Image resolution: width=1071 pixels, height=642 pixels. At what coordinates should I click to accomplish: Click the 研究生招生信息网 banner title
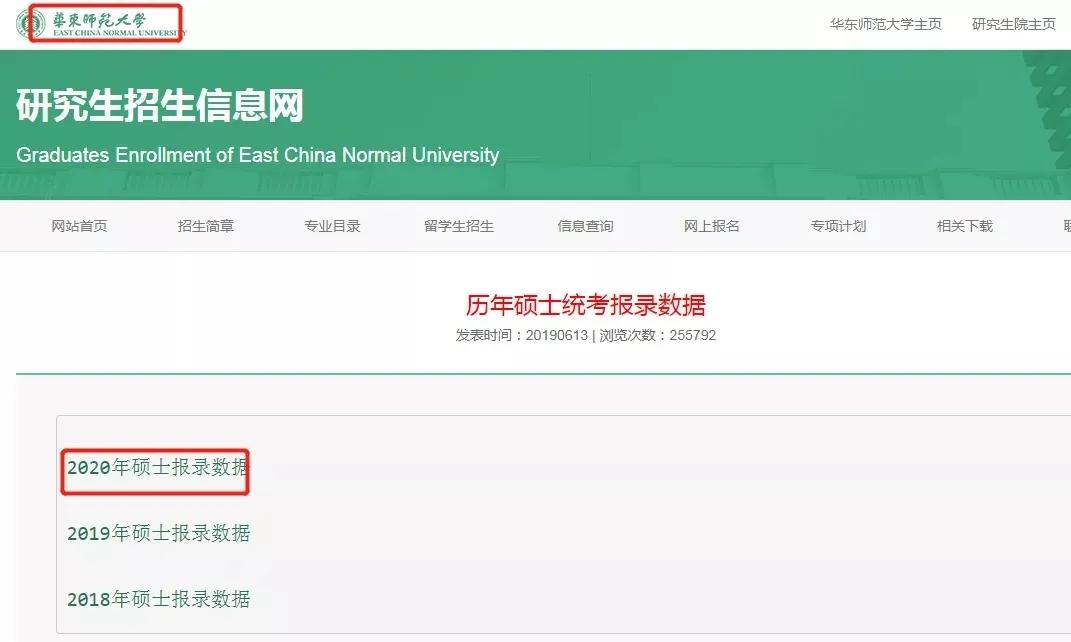coord(160,106)
